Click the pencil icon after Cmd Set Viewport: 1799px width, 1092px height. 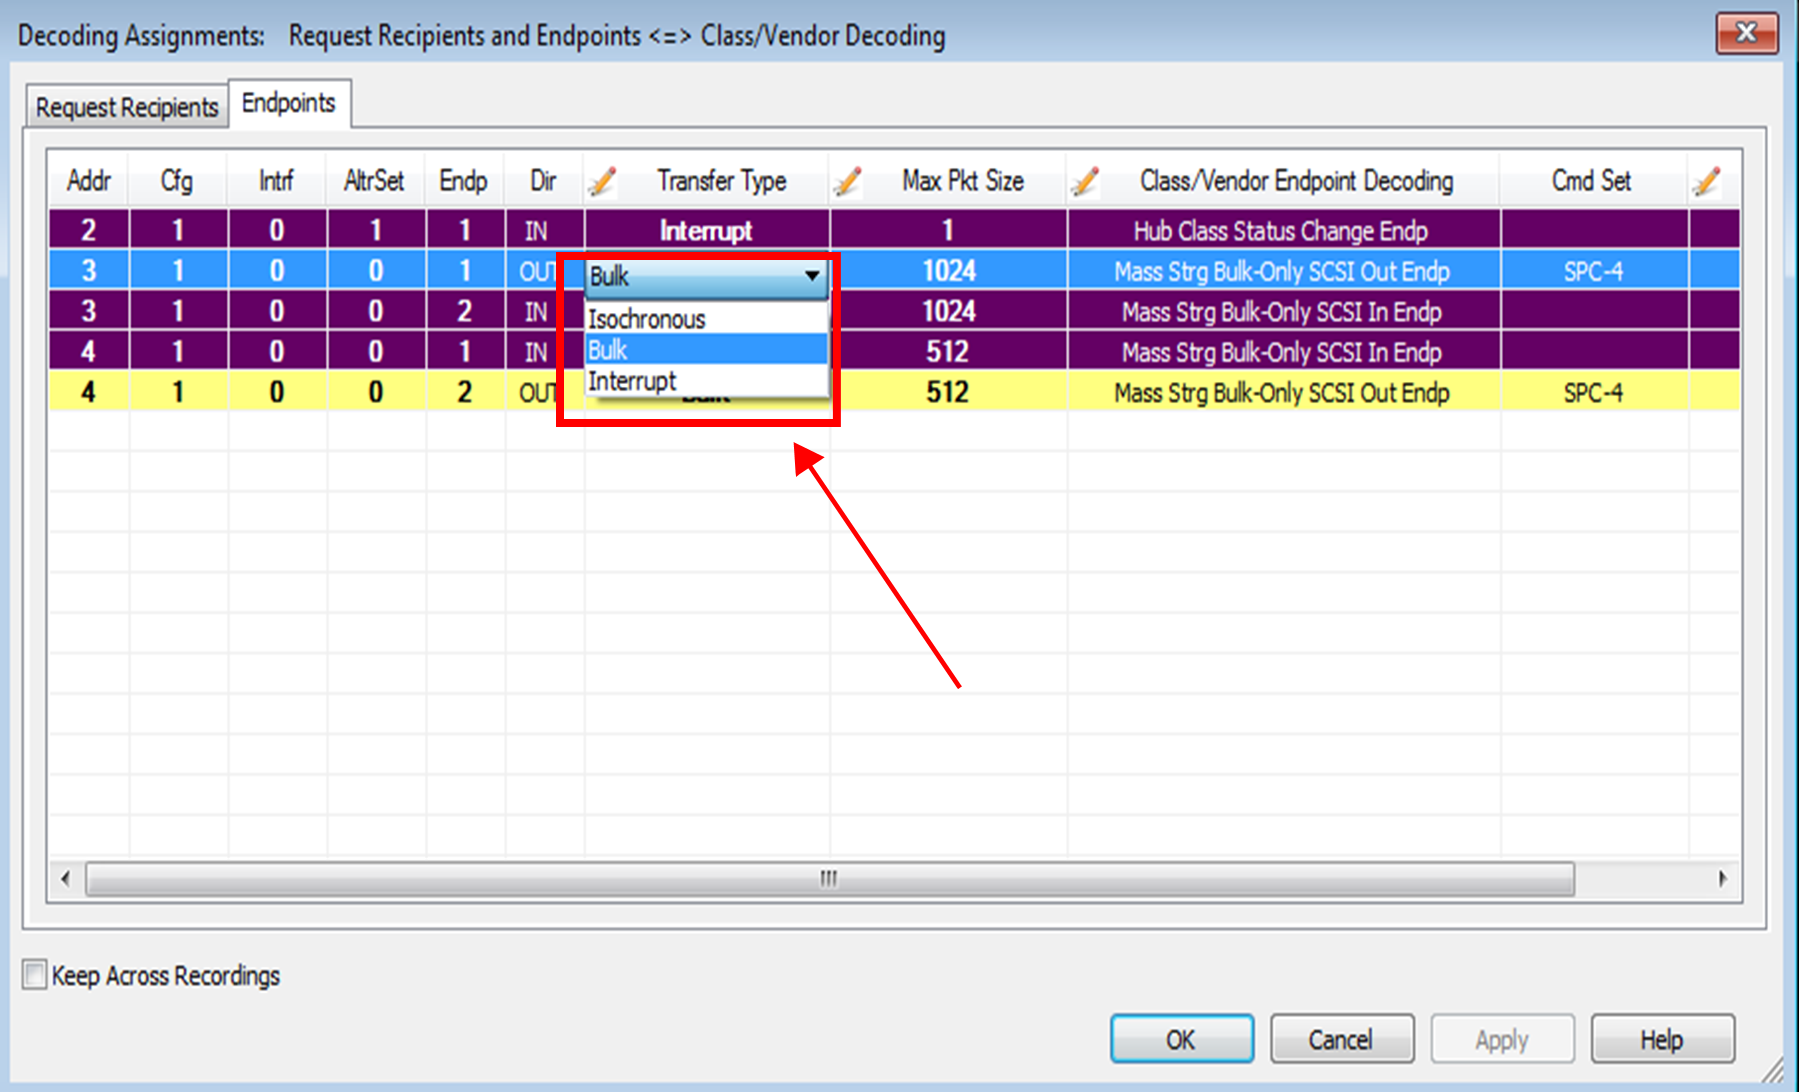coord(1707,181)
